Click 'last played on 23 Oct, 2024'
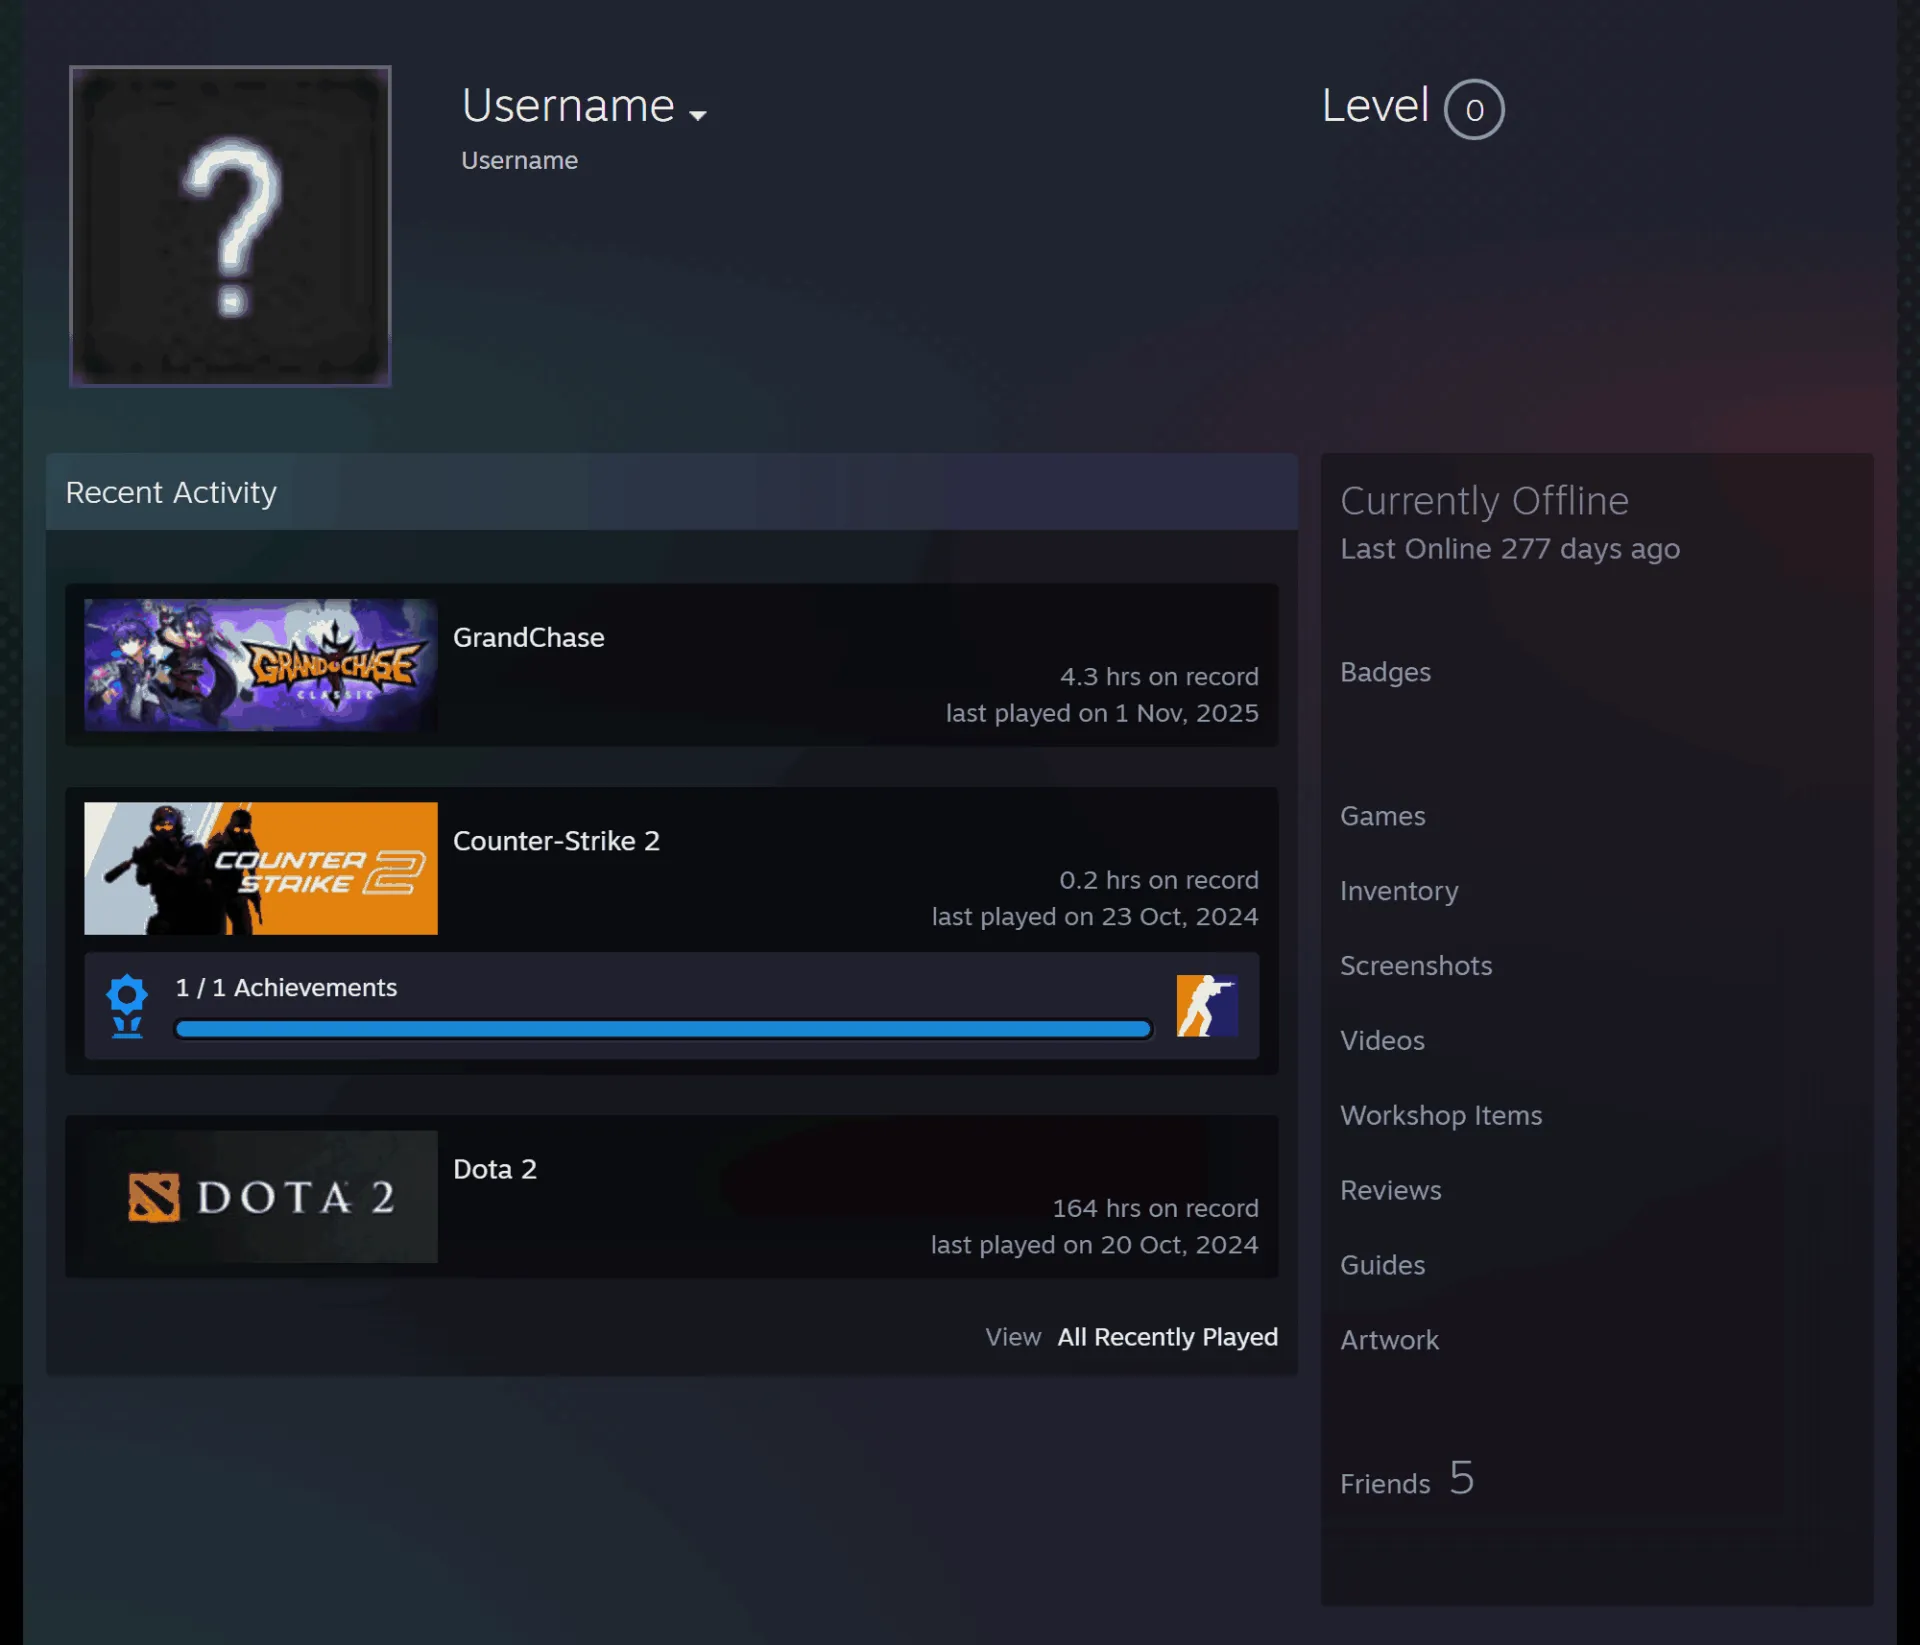Screen dimensions: 1920x1645 [1095, 917]
